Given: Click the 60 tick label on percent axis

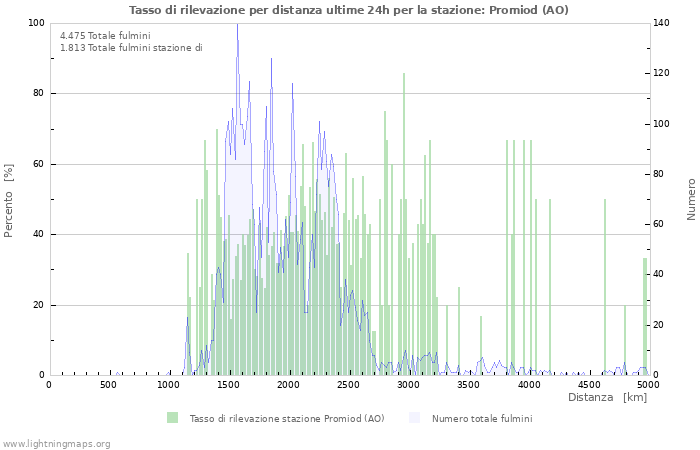Looking at the screenshot, I should coord(37,164).
